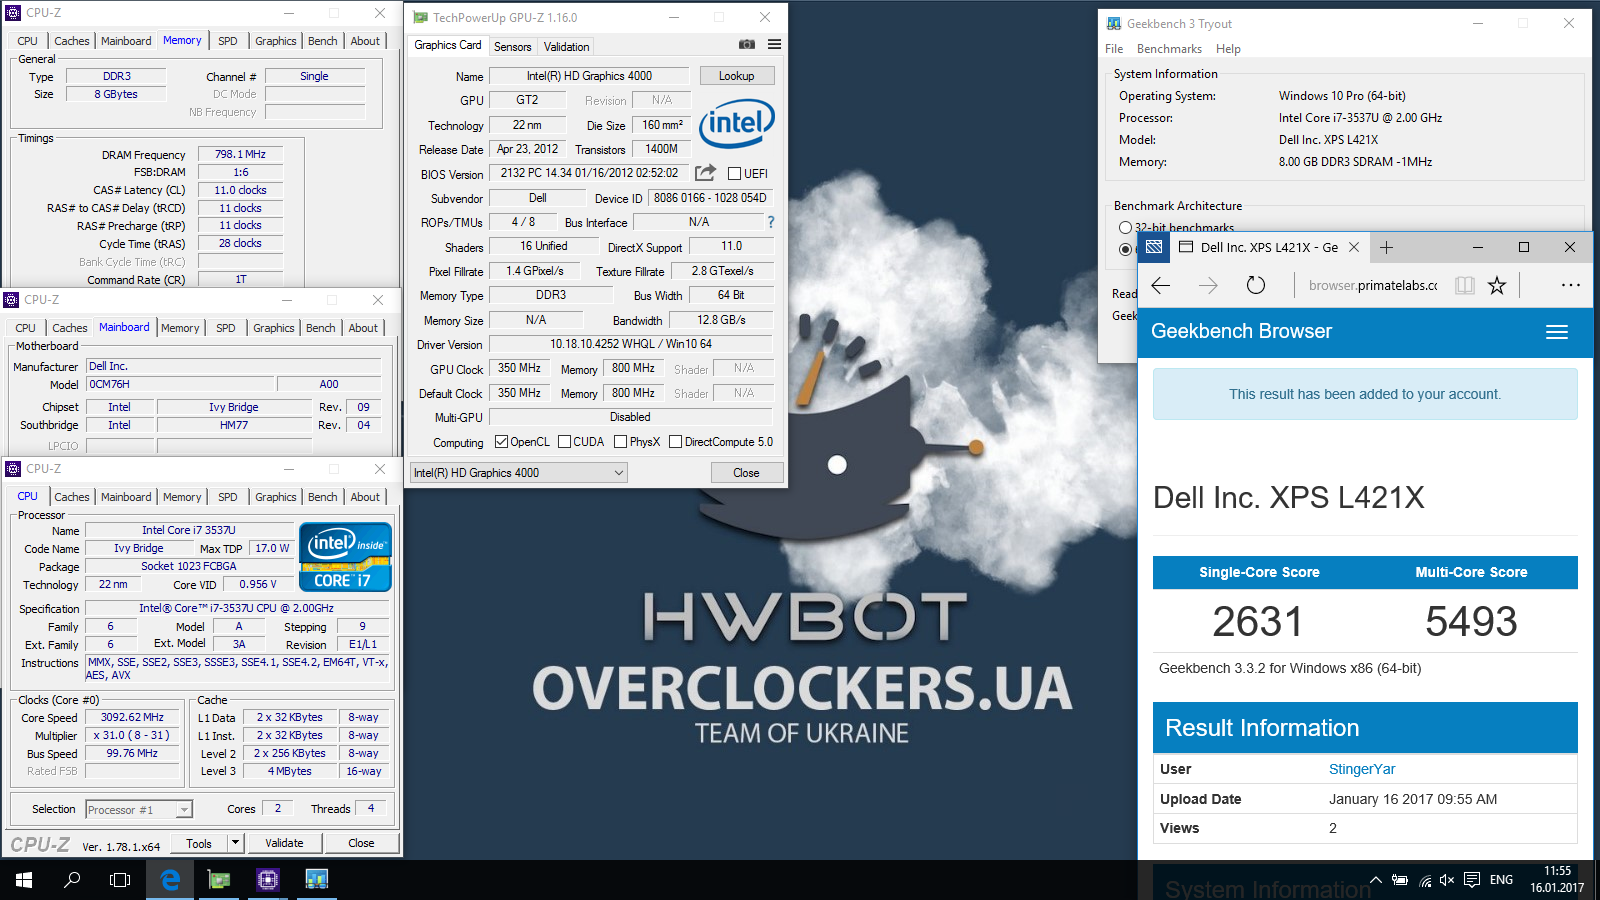The image size is (1600, 900).
Task: Open reading view icon in Edge
Action: pyautogui.click(x=1465, y=285)
